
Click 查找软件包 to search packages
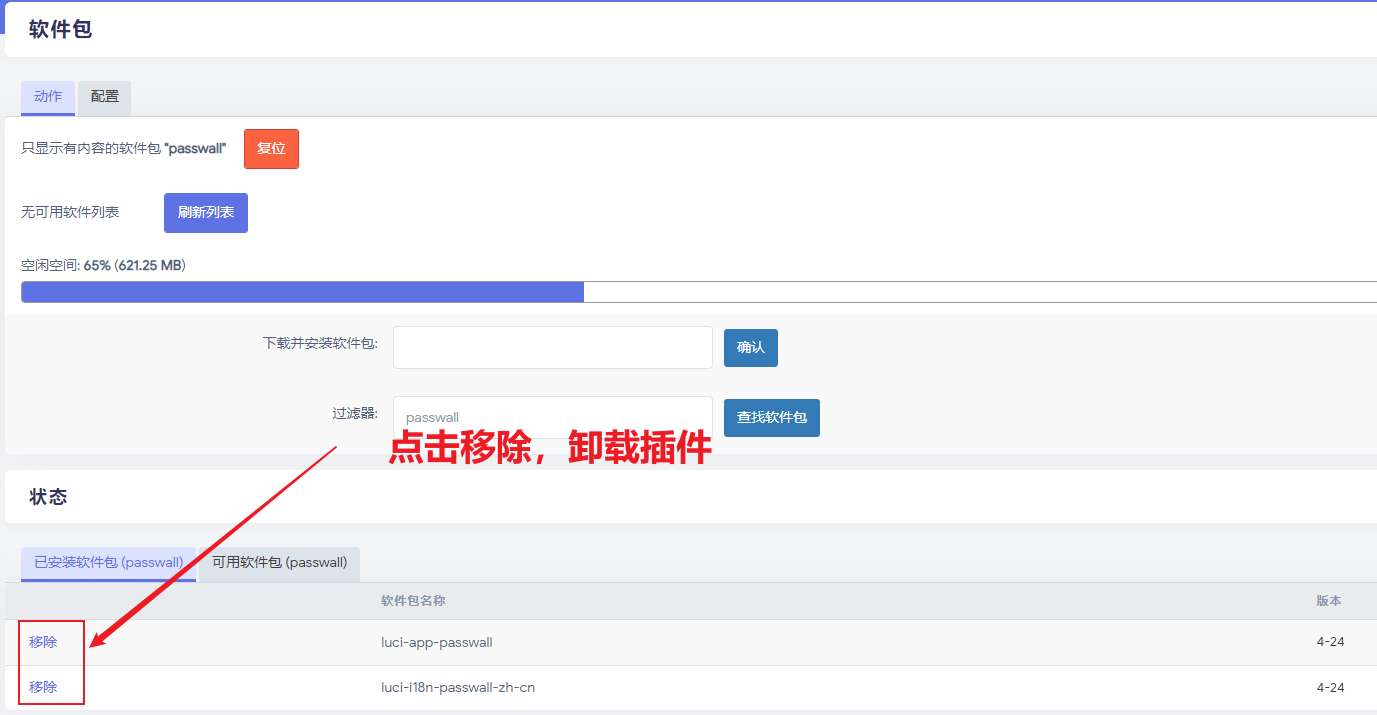pos(771,417)
